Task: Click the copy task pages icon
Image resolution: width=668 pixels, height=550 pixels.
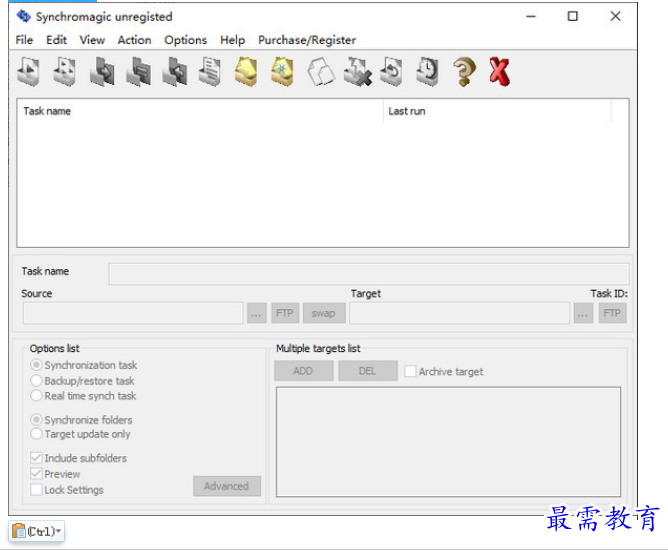Action: [x=320, y=71]
